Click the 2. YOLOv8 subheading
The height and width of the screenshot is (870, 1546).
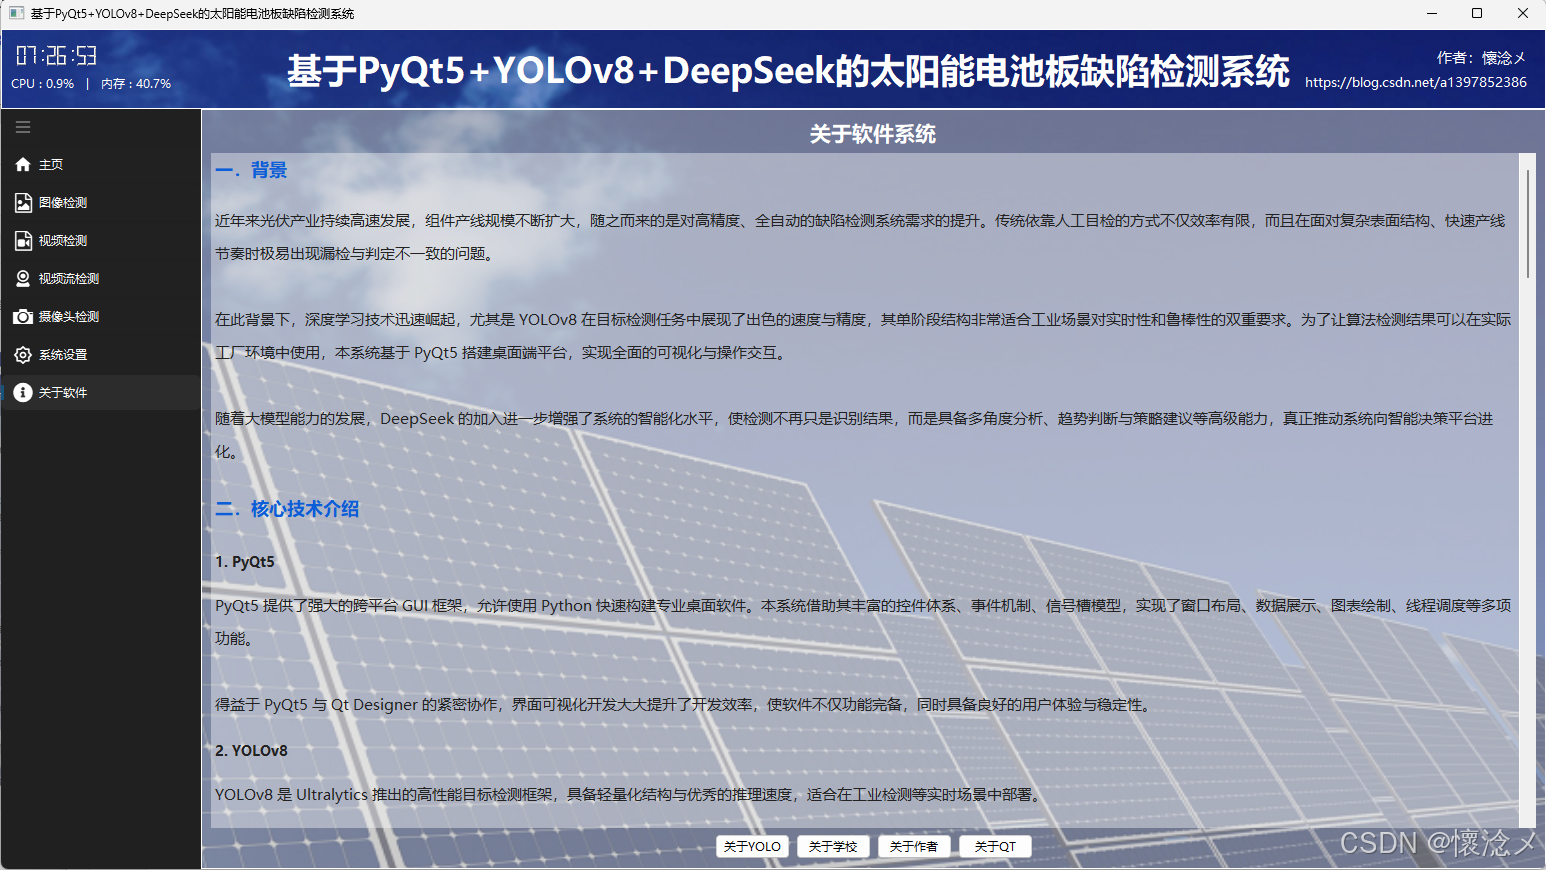click(251, 751)
